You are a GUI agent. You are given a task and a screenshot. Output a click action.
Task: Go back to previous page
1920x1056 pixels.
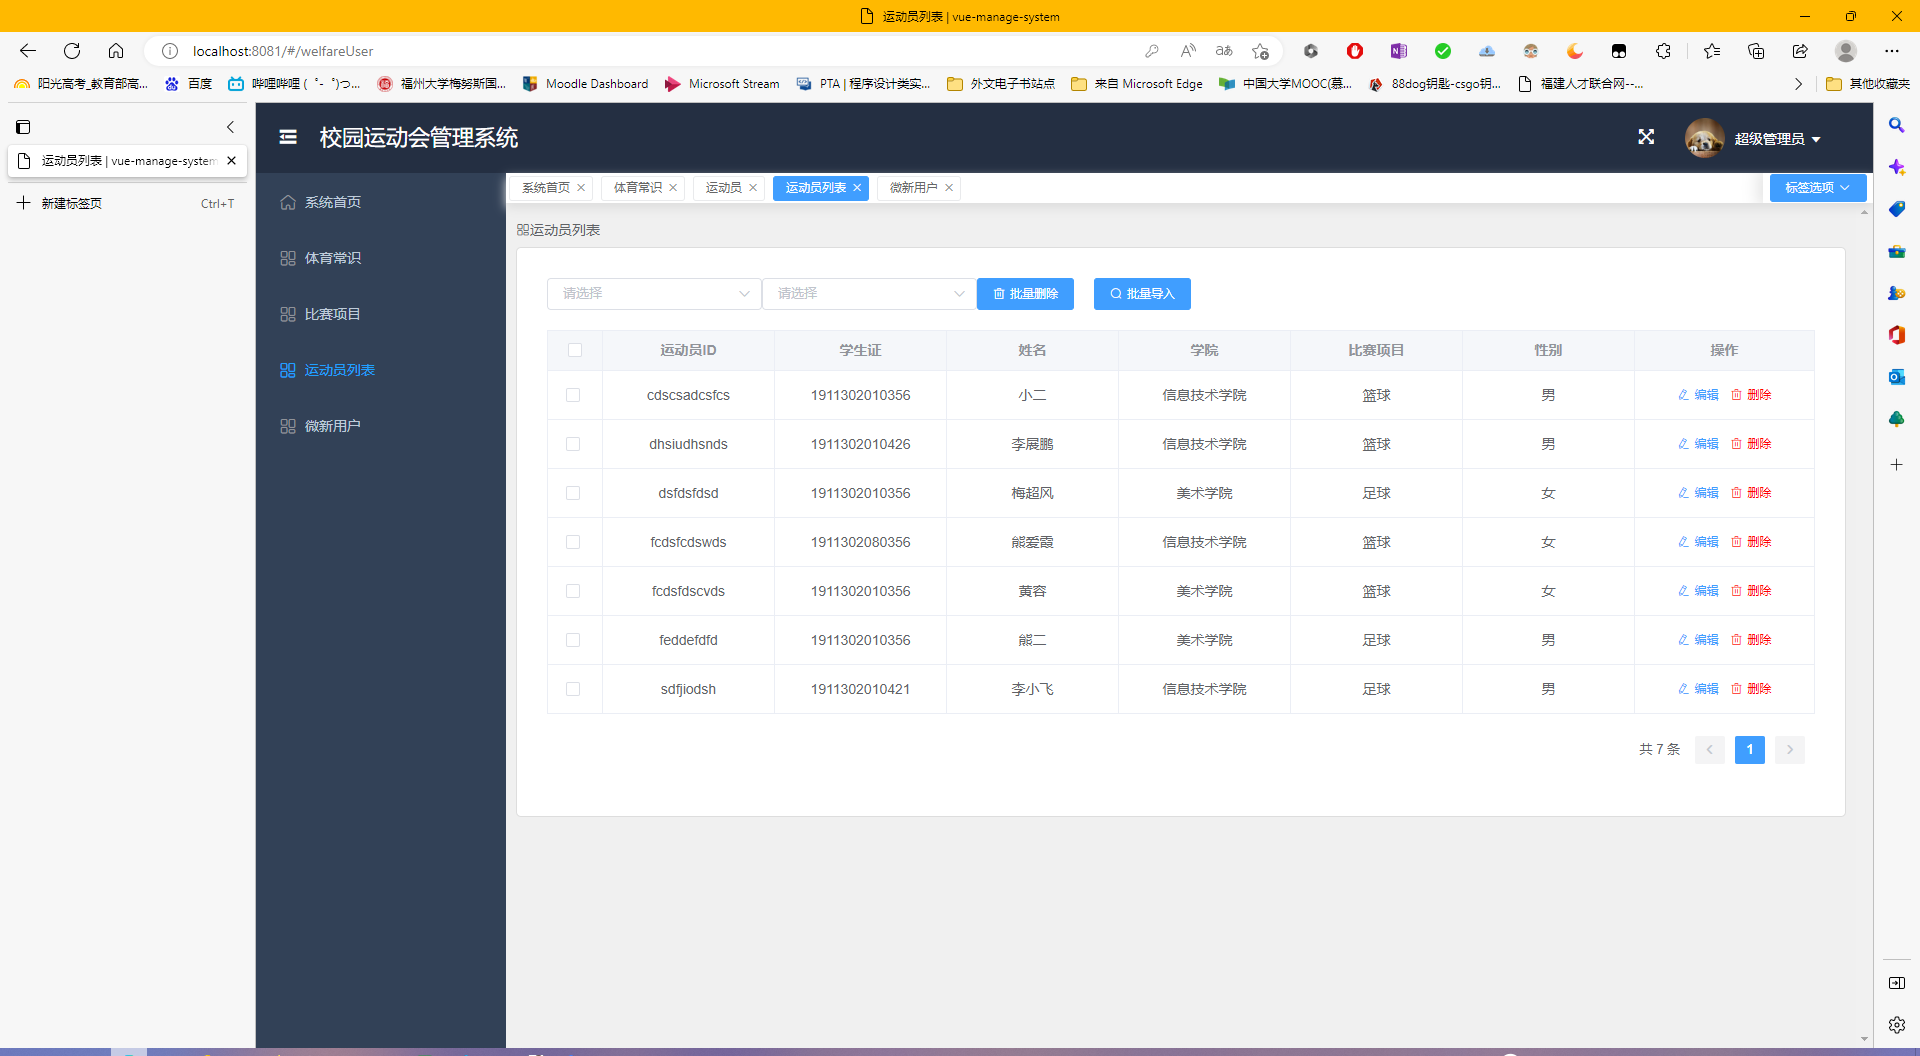tap(28, 51)
